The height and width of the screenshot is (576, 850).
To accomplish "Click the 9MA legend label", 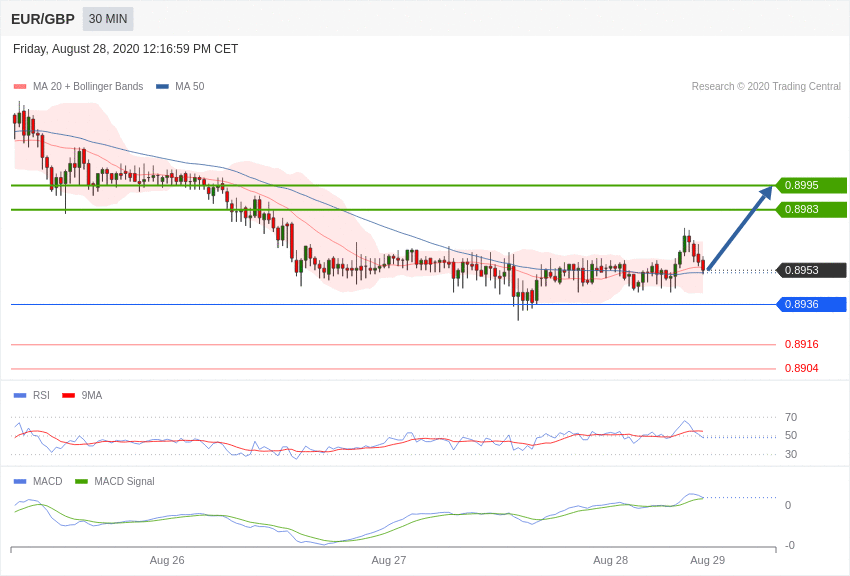I will (x=92, y=396).
